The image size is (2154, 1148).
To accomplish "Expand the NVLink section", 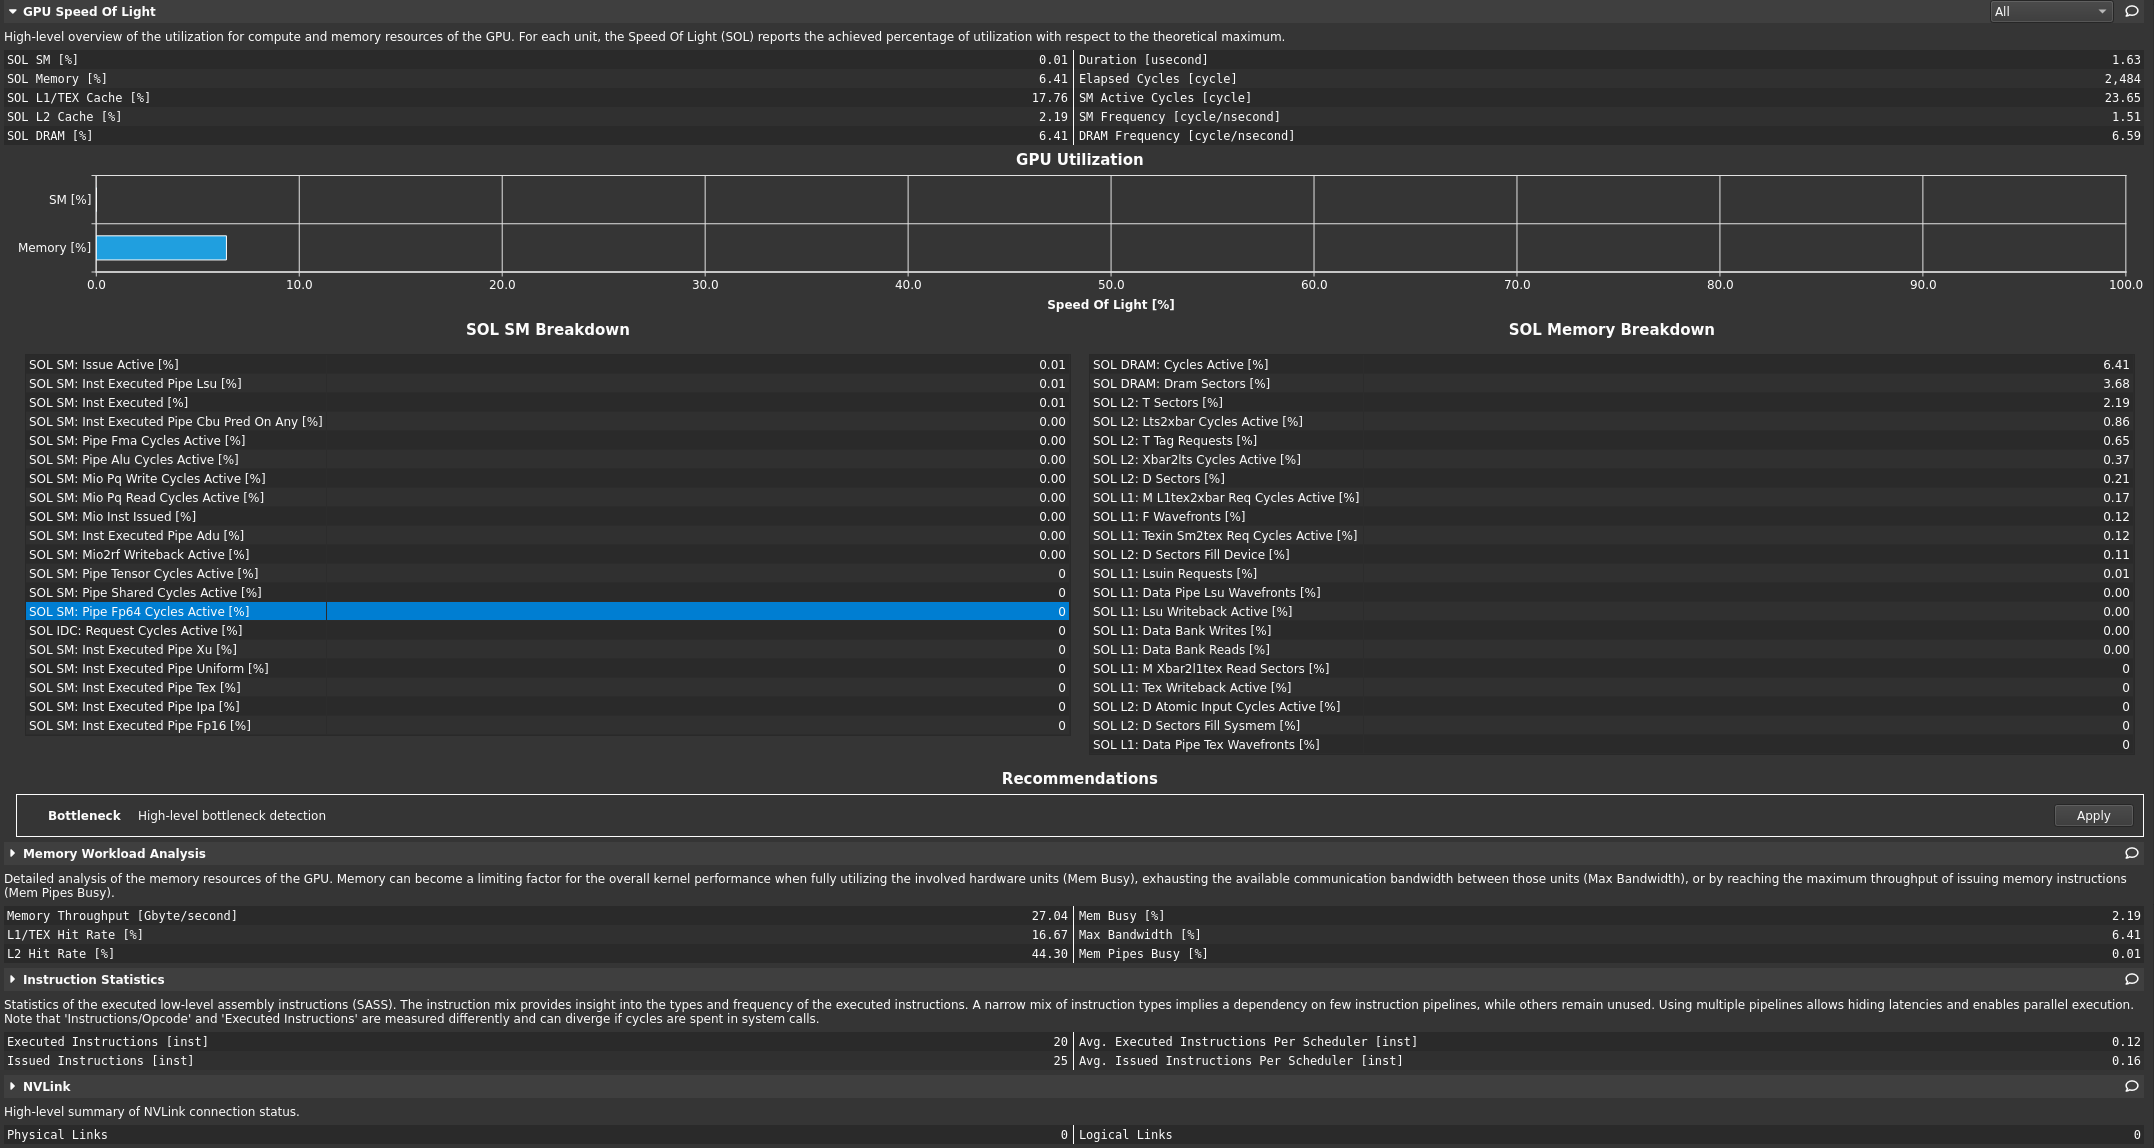I will pos(12,1087).
